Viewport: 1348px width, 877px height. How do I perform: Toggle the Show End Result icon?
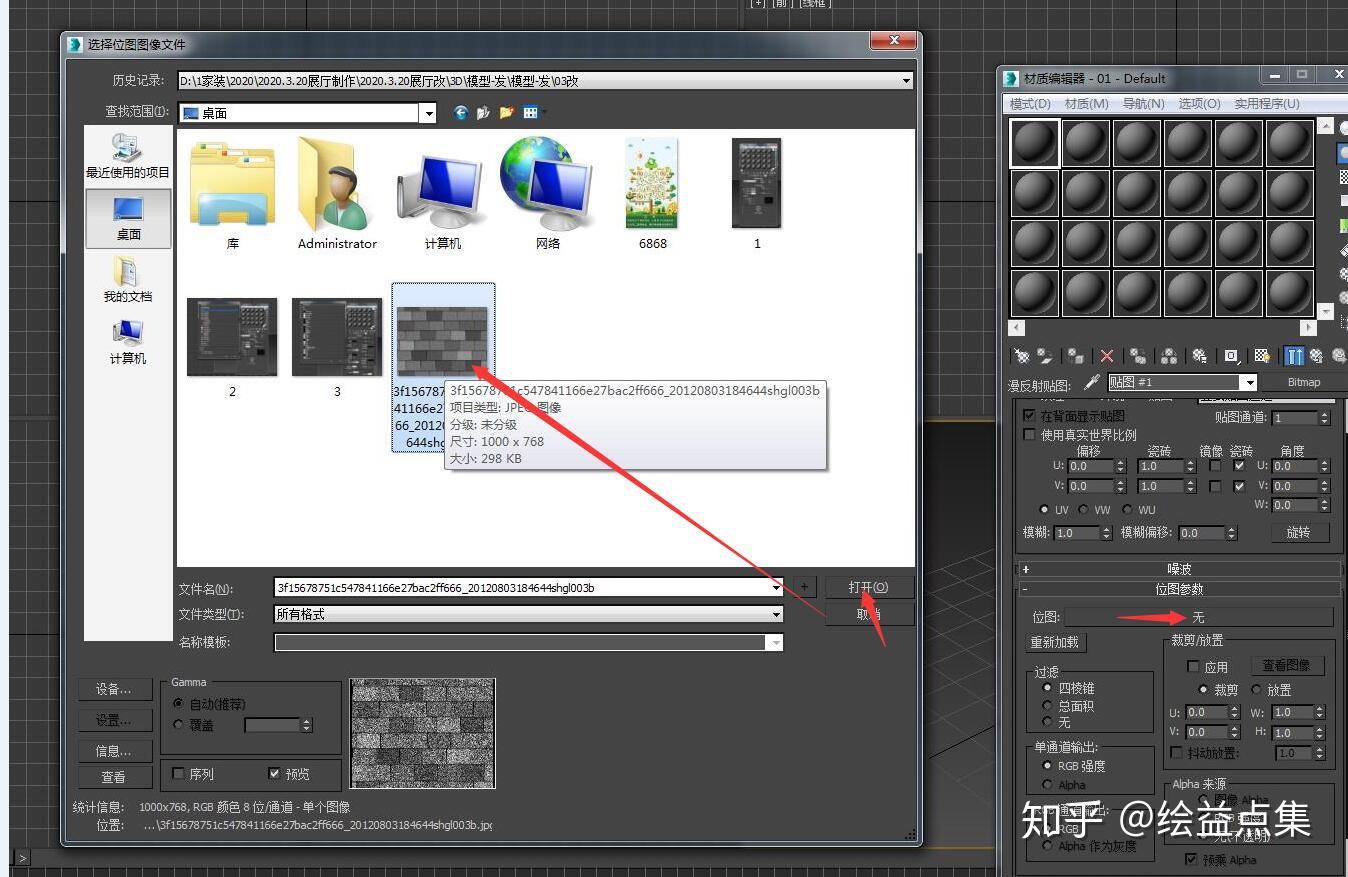[1293, 355]
